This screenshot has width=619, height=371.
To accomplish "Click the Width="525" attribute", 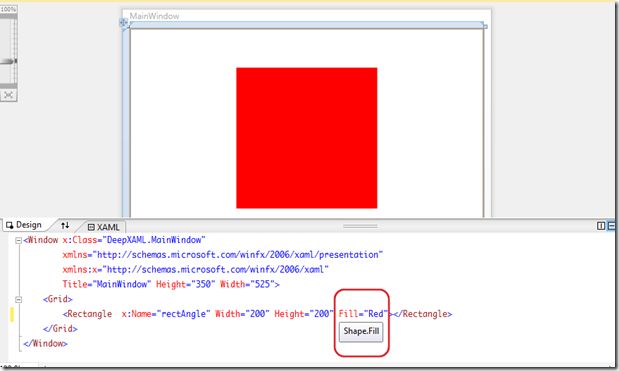I will coord(247,284).
